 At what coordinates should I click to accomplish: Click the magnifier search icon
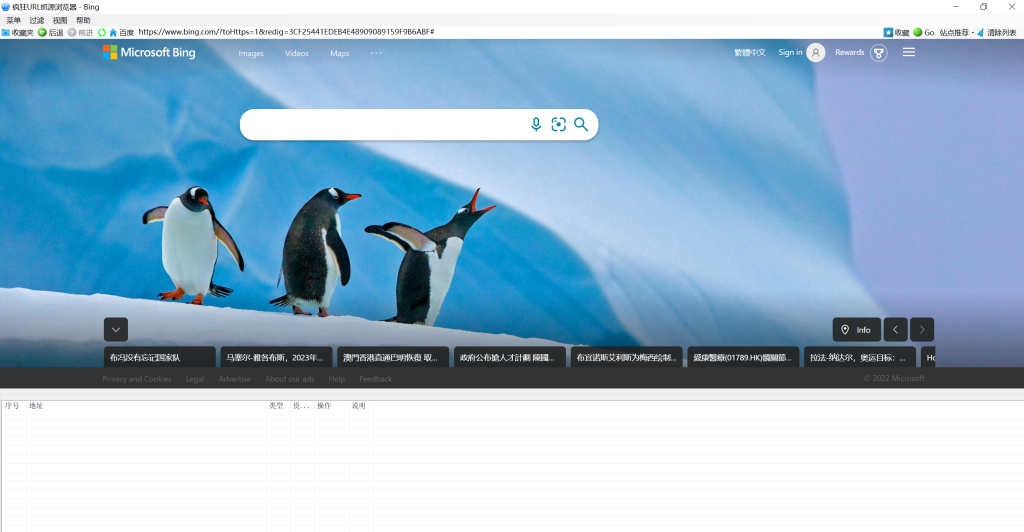(x=581, y=125)
